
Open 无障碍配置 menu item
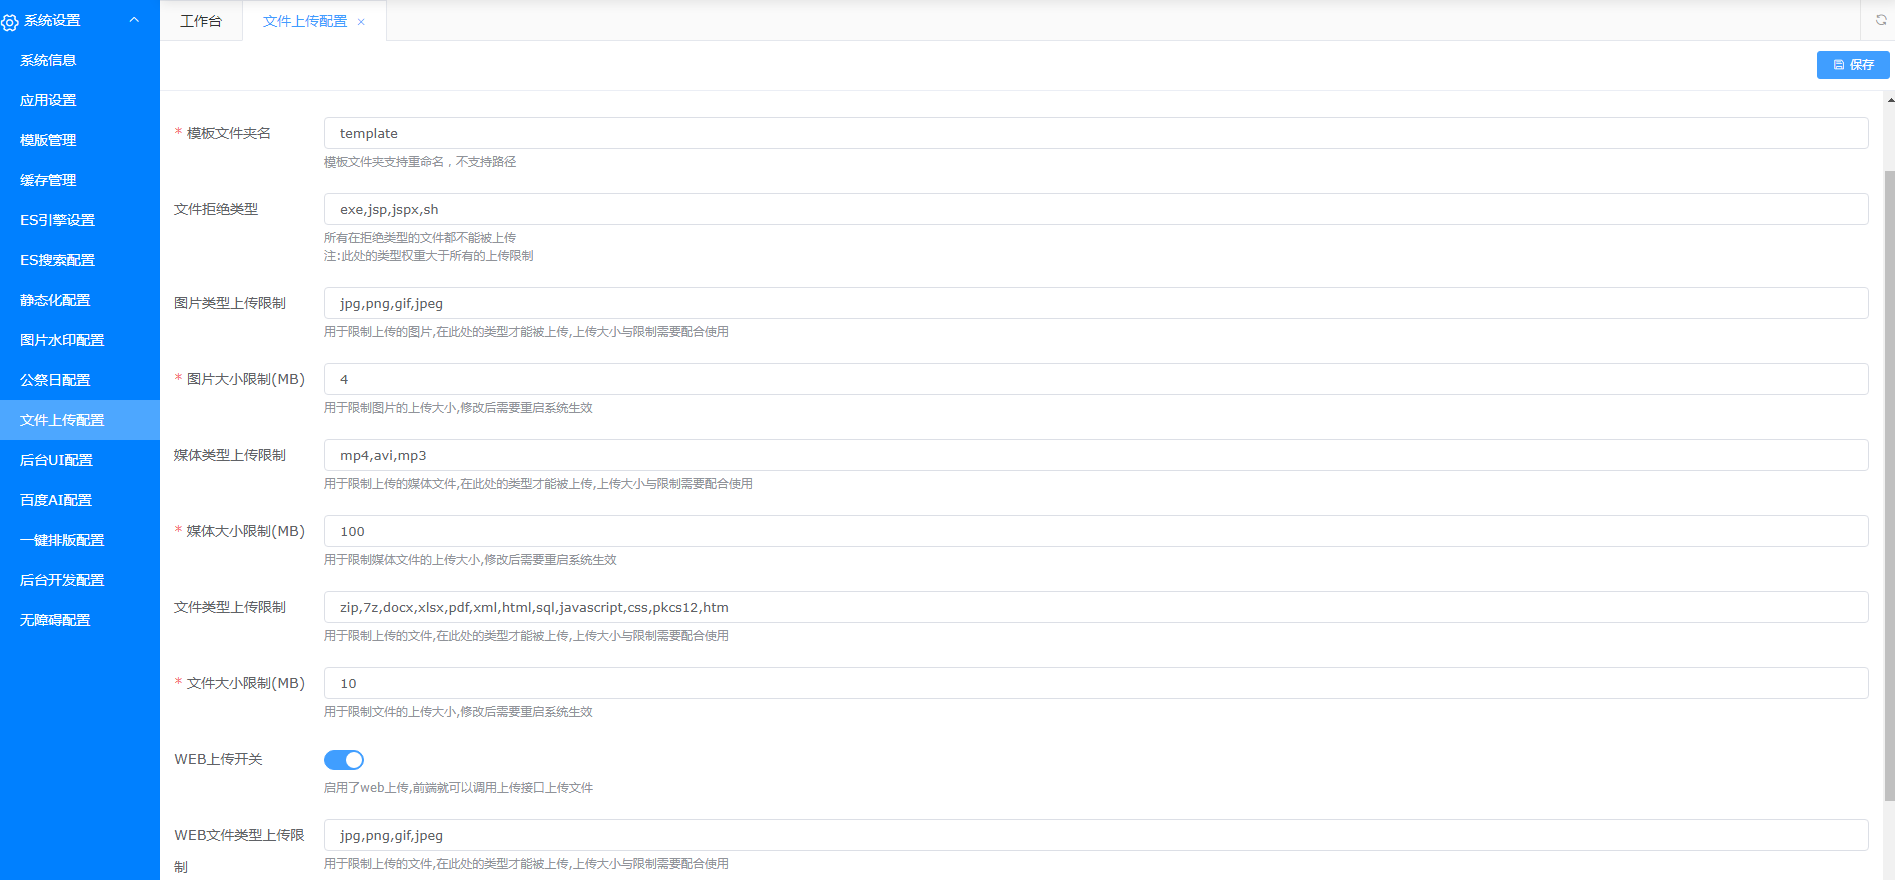point(55,620)
